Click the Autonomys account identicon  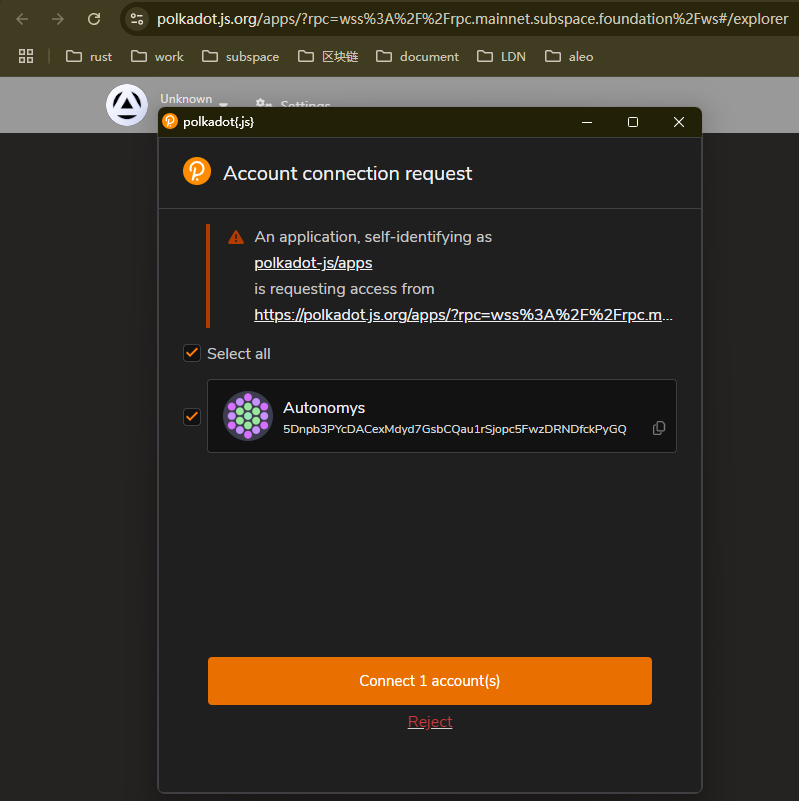point(247,416)
